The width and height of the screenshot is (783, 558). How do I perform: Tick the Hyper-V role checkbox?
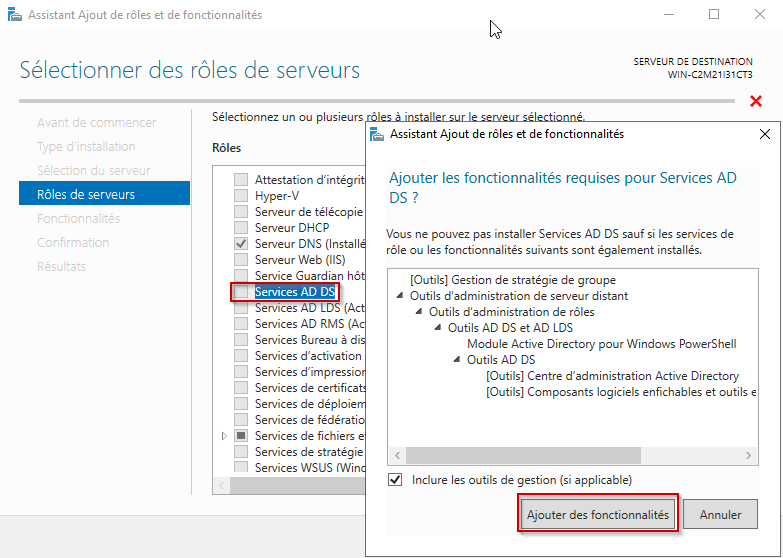[241, 196]
